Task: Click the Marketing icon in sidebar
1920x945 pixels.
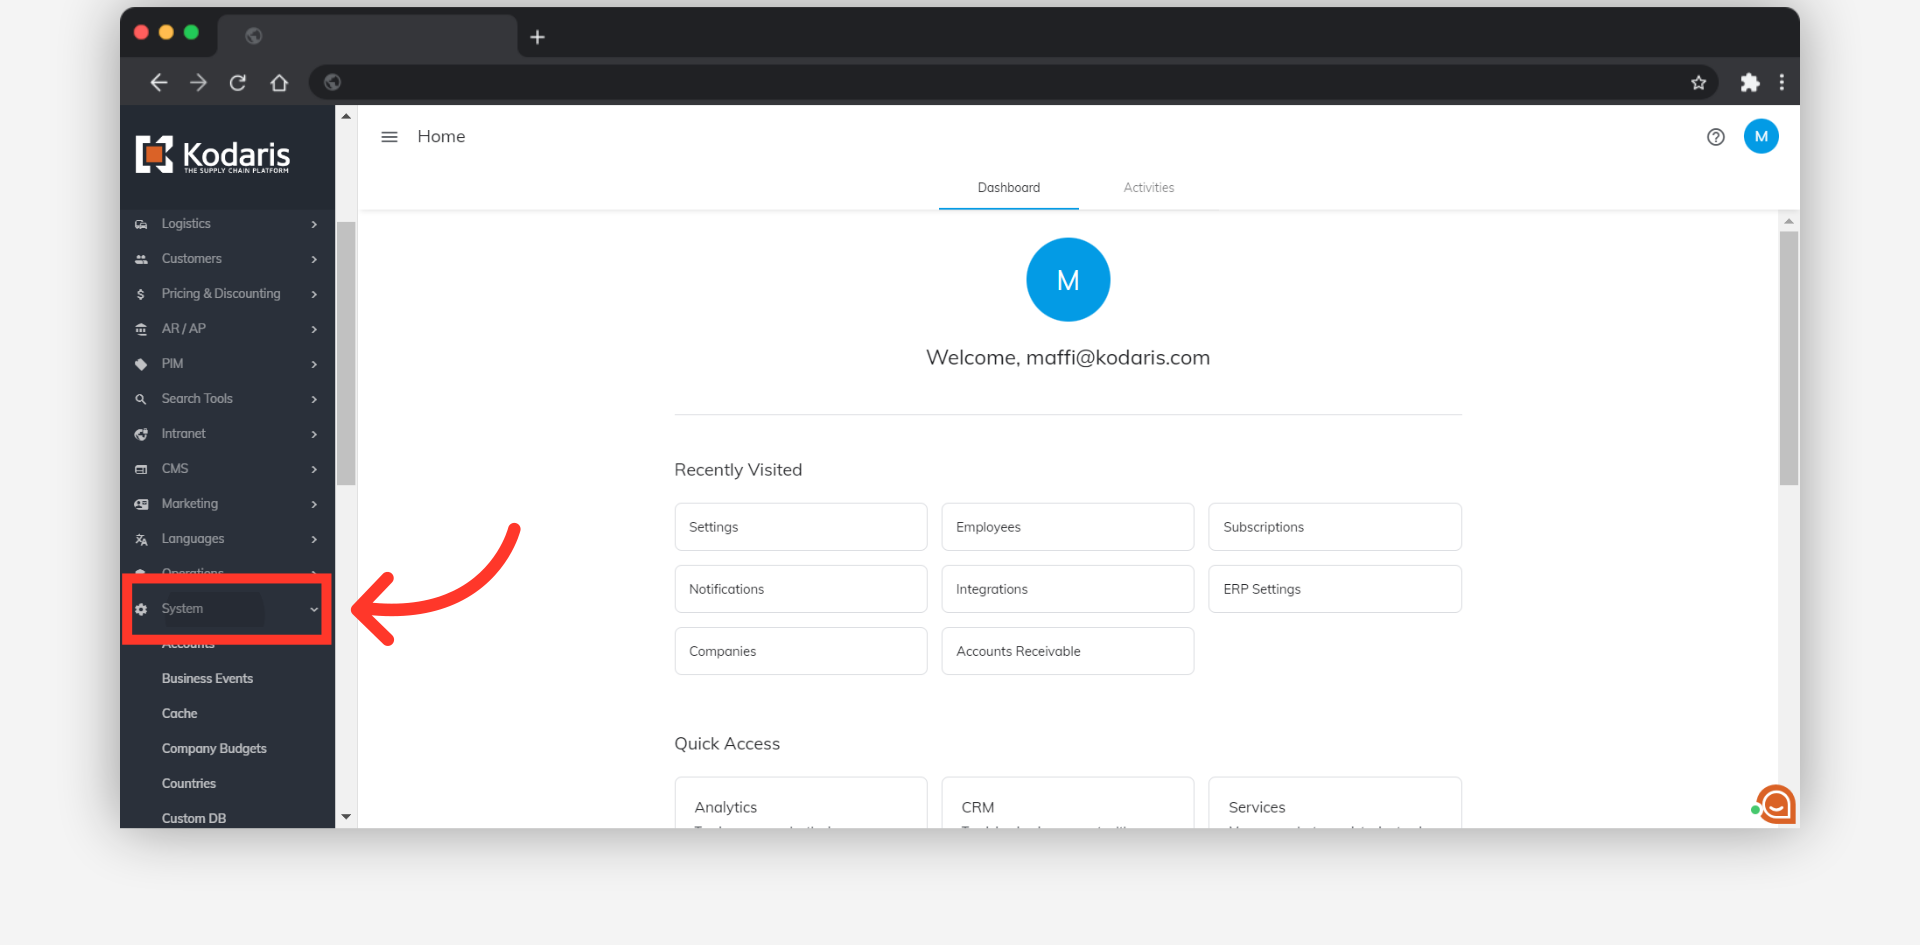Action: click(x=141, y=504)
